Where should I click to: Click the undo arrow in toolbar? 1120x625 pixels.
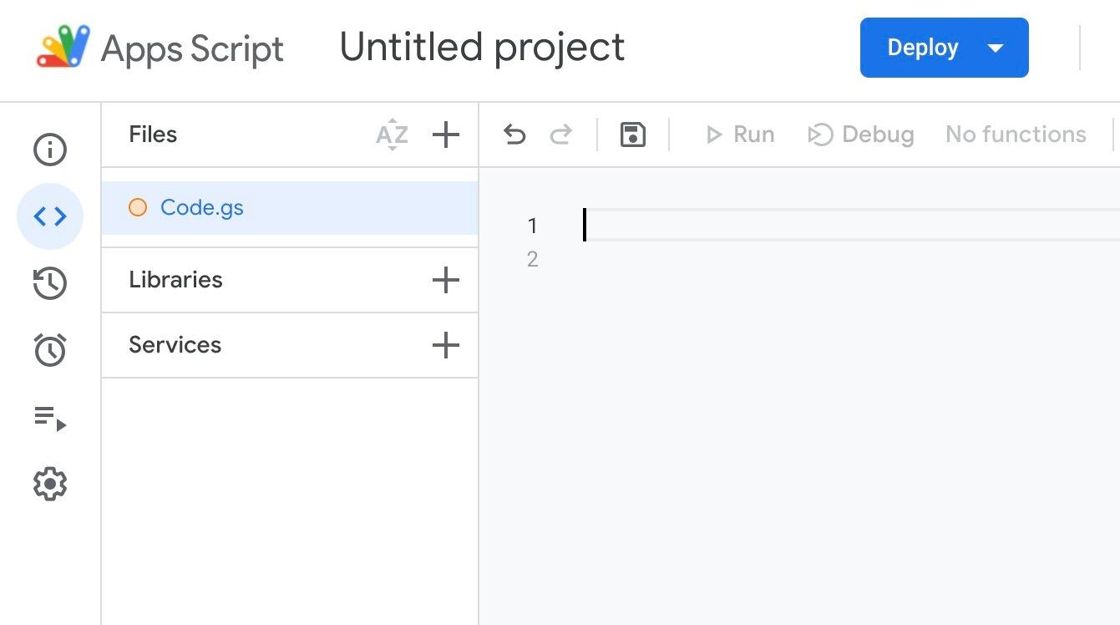click(515, 135)
